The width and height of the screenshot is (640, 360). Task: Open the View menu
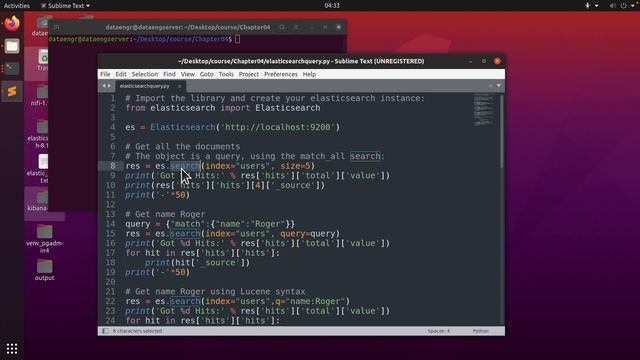click(187, 74)
